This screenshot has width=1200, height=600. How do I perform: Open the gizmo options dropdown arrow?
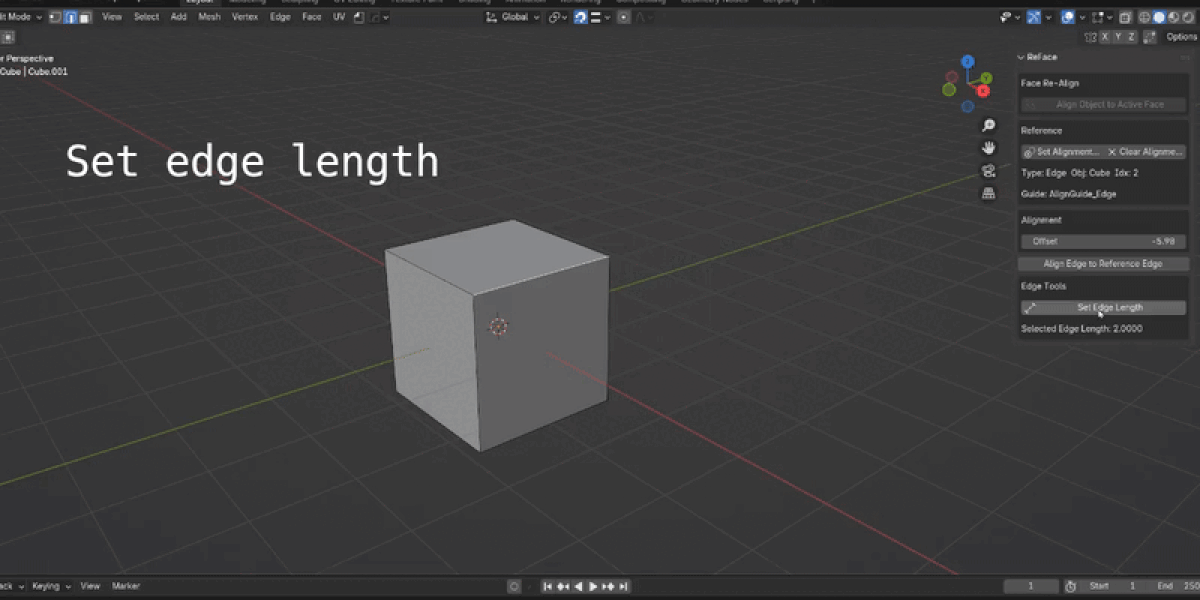[1048, 17]
